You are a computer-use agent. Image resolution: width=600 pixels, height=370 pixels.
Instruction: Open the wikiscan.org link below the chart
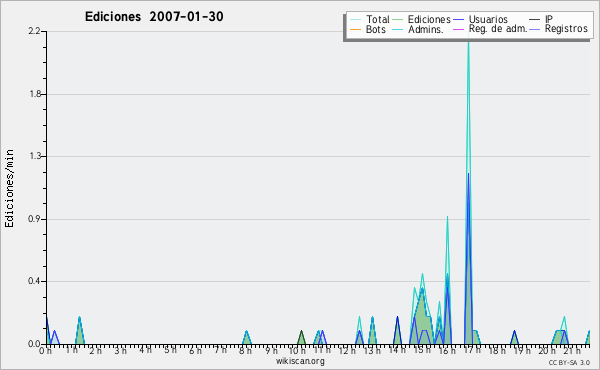(x=300, y=361)
